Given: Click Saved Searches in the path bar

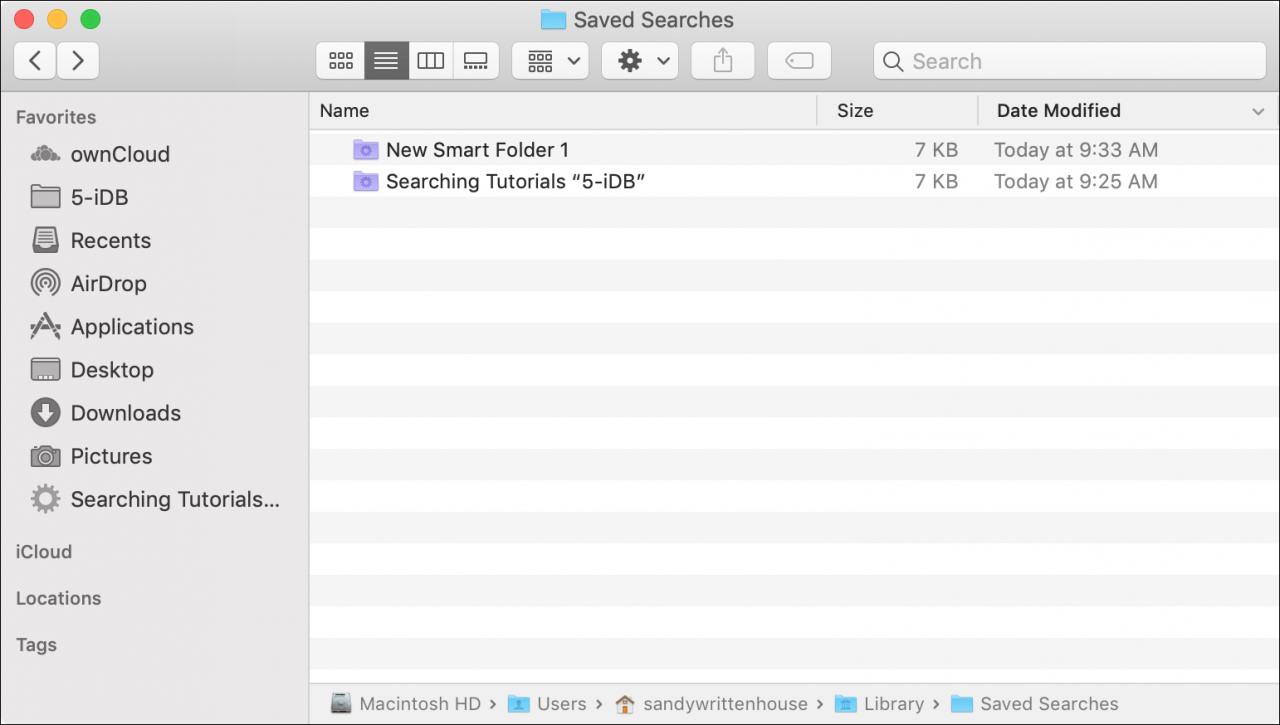Looking at the screenshot, I should pos(1049,704).
